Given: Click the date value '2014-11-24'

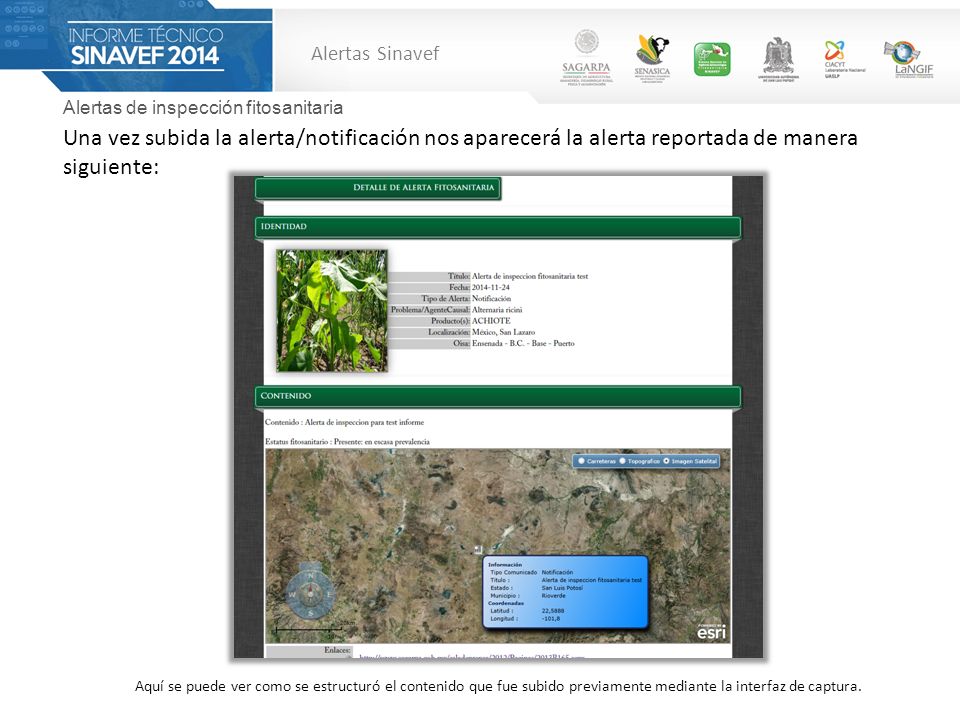Looking at the screenshot, I should coord(490,287).
